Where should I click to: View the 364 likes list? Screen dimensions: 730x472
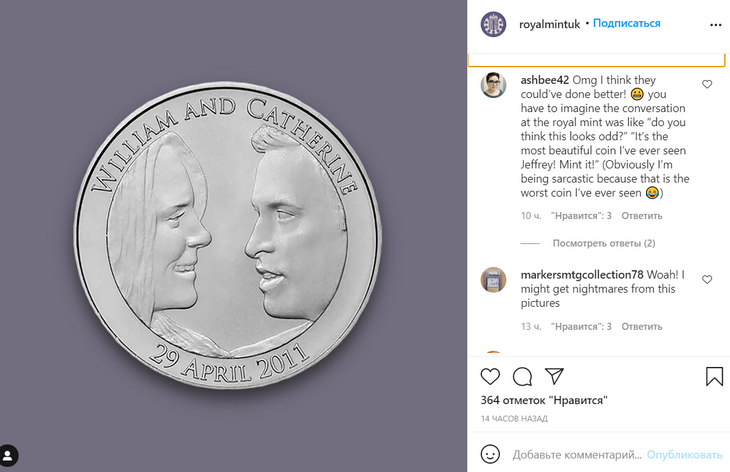(x=544, y=400)
